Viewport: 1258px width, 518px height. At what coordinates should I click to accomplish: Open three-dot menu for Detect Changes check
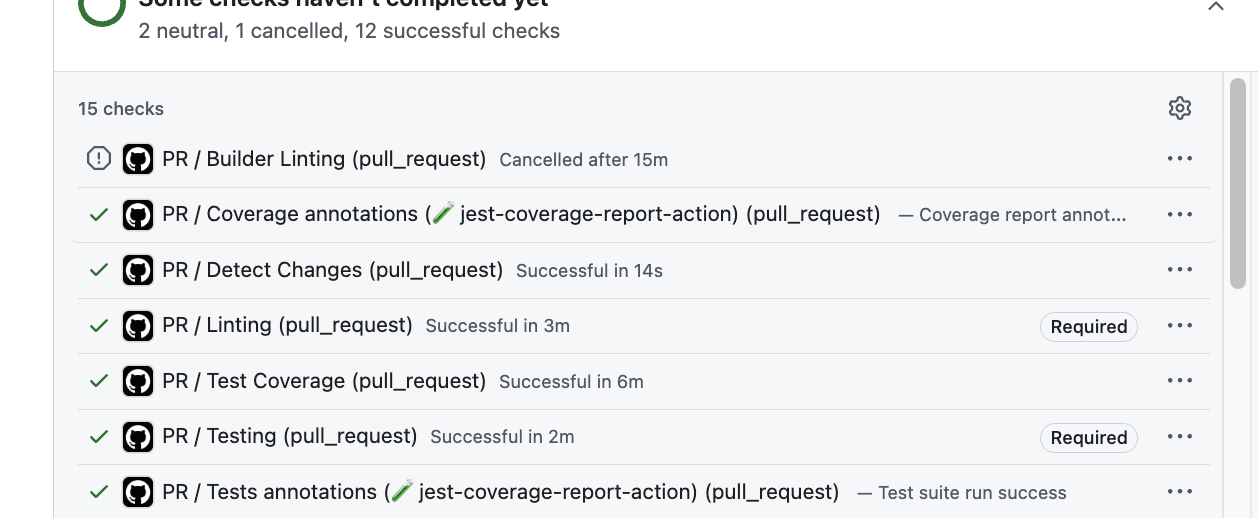pyautogui.click(x=1180, y=270)
